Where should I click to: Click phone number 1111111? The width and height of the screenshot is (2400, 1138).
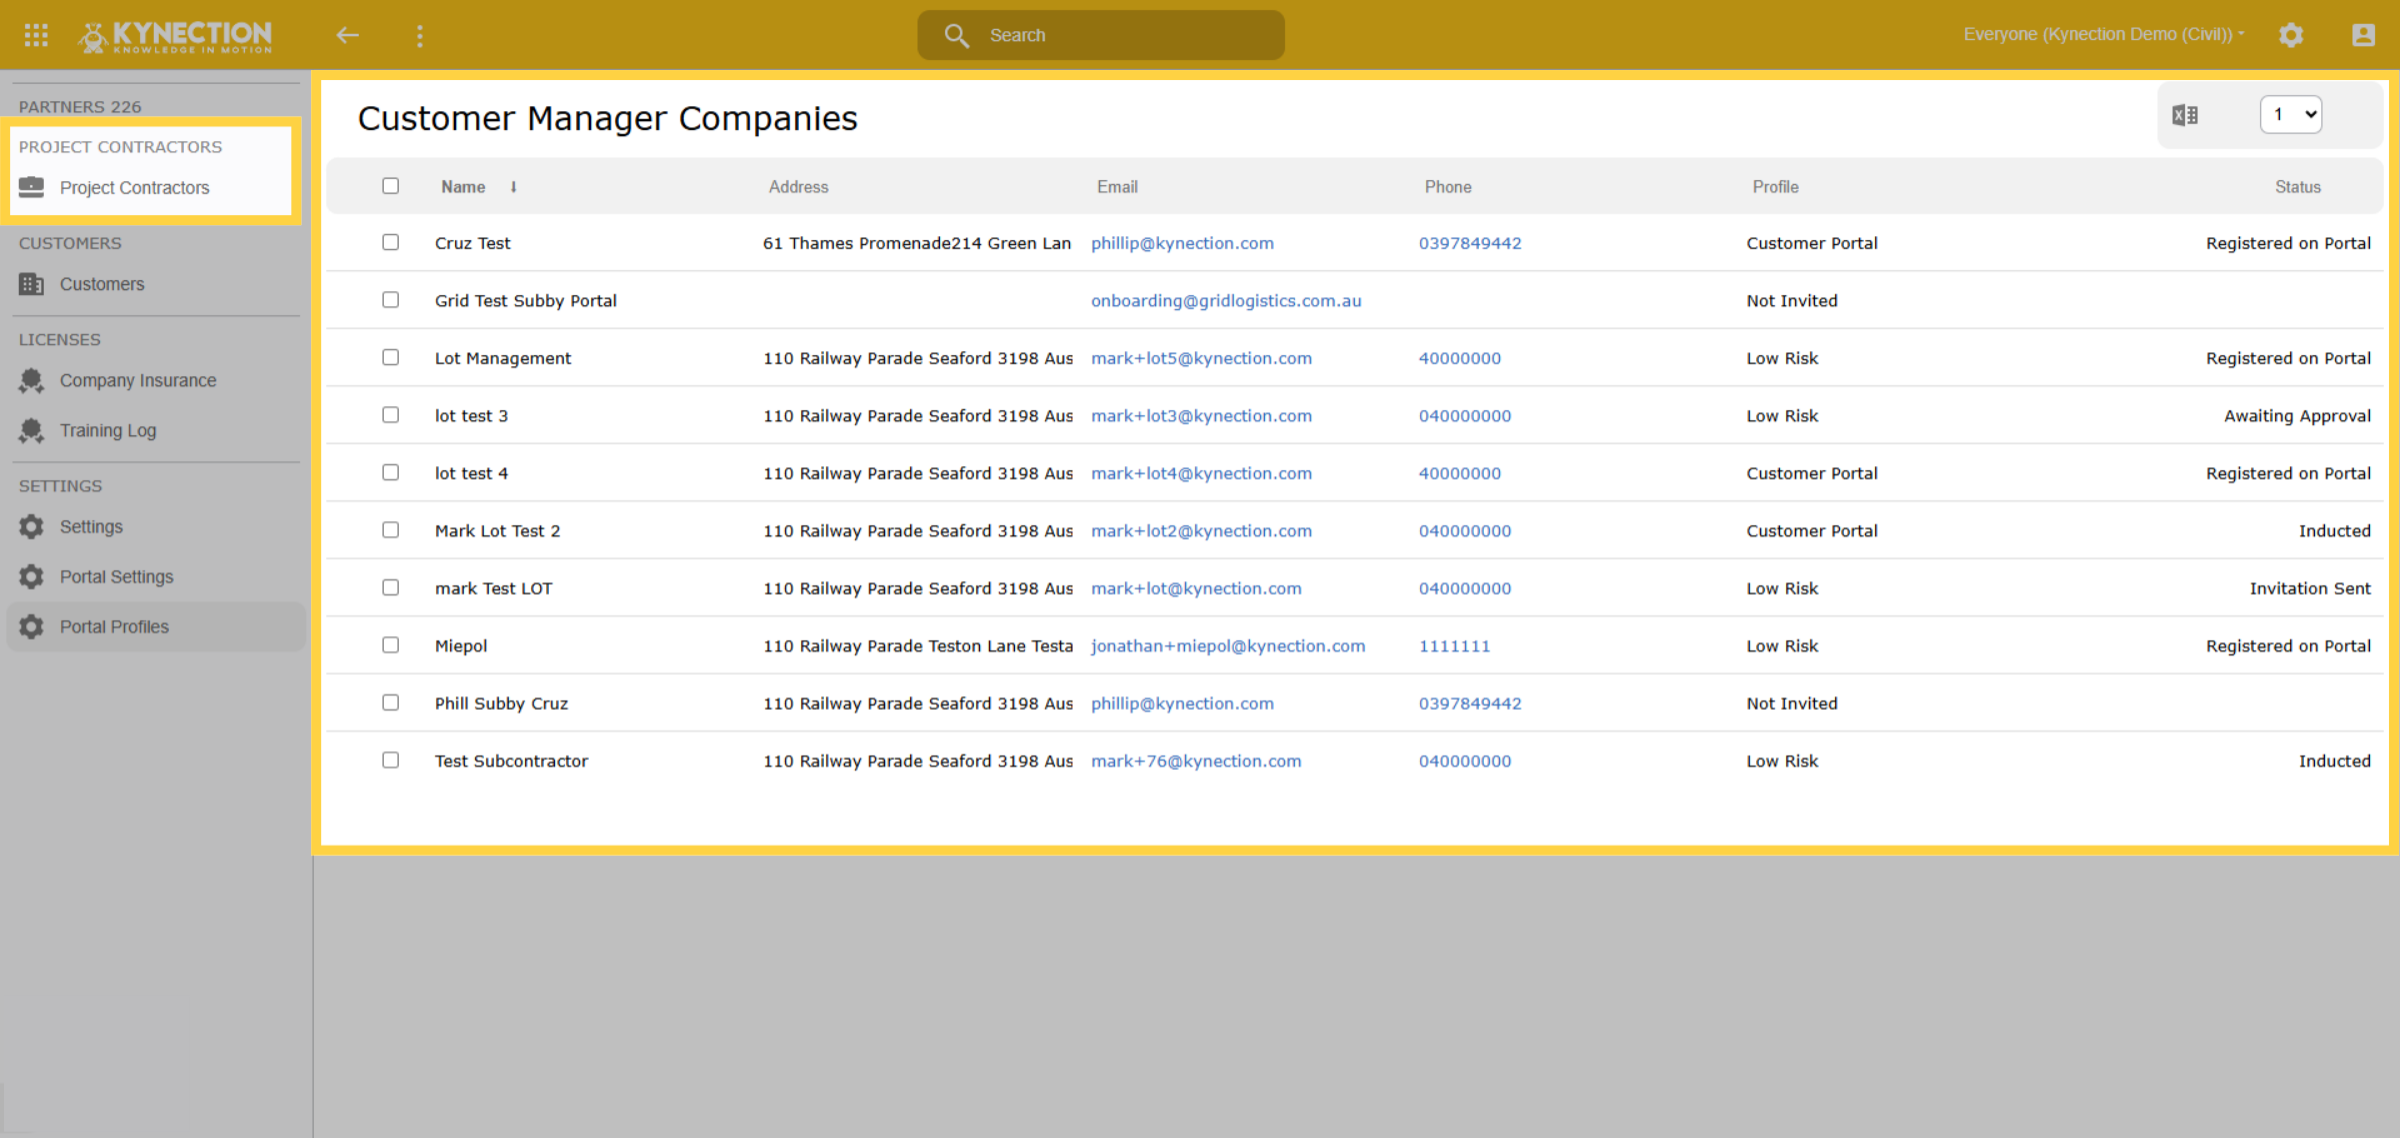click(1454, 646)
